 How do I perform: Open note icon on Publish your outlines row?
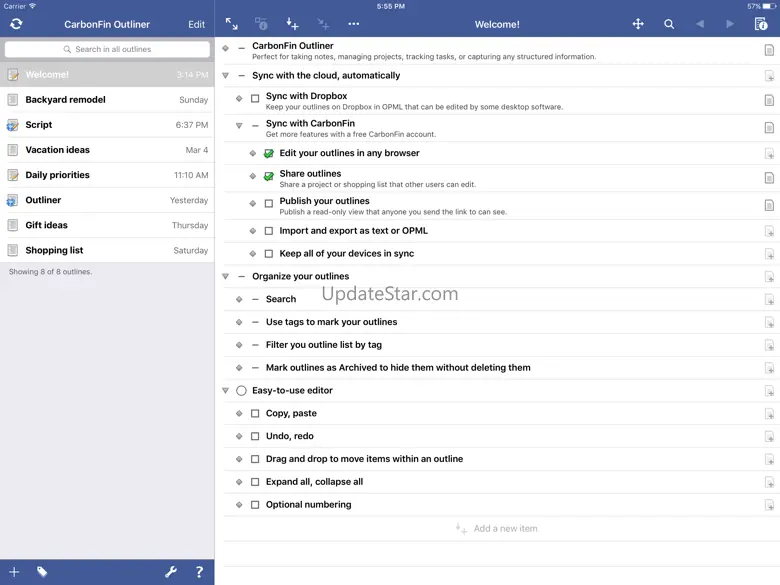769,205
